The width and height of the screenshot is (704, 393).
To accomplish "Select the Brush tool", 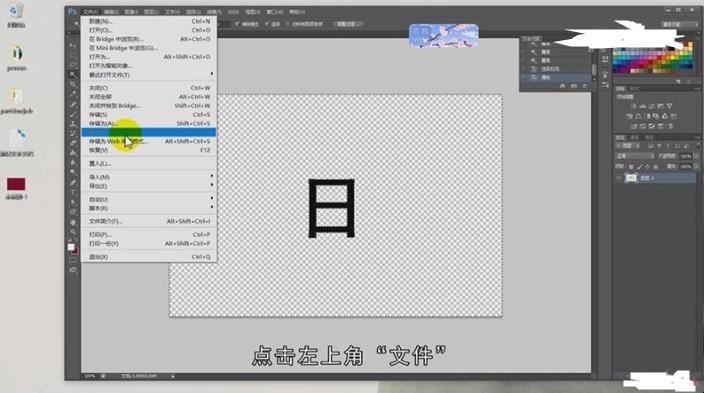I will point(73,114).
